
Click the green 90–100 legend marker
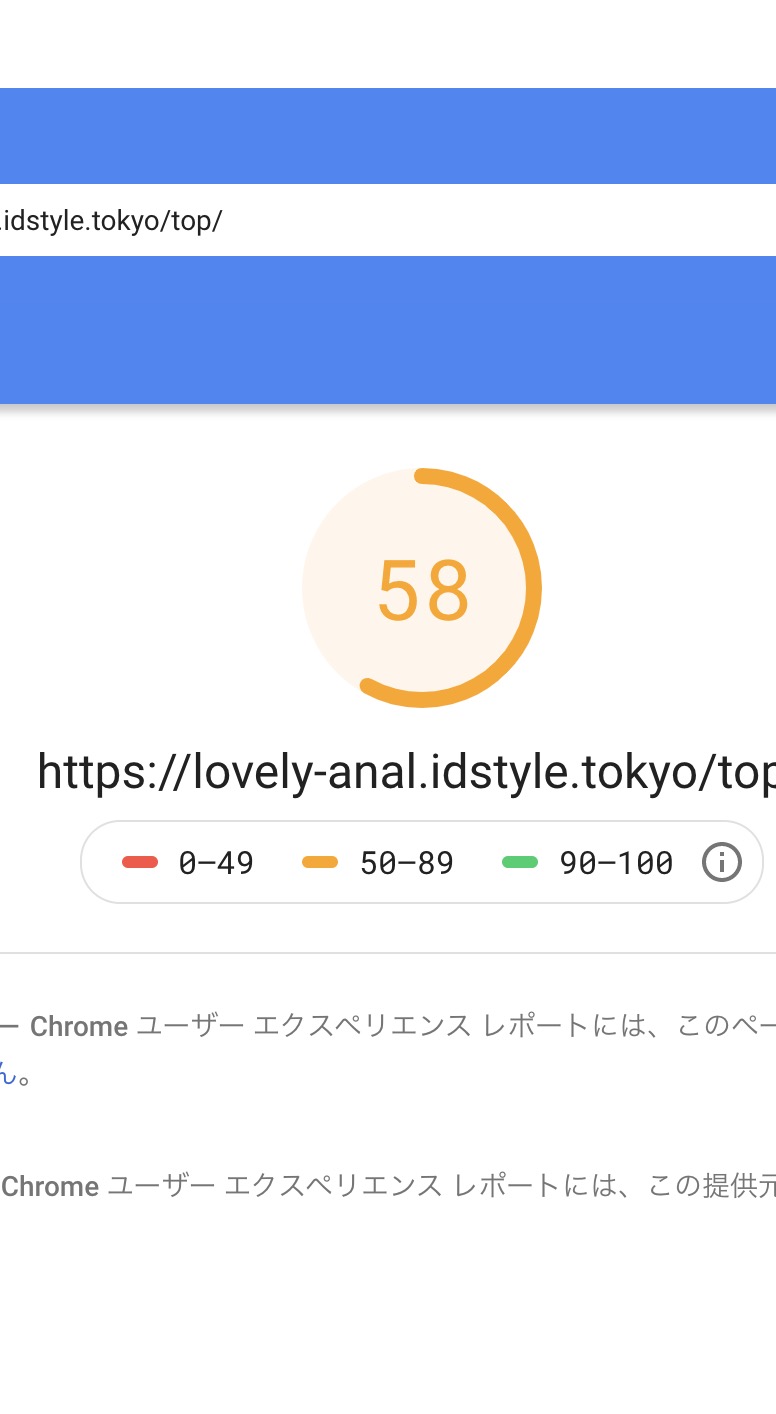520,862
